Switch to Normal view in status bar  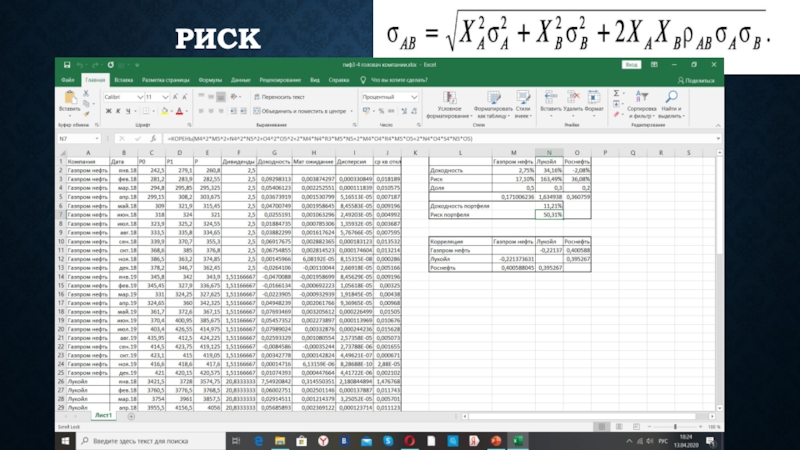(602, 427)
